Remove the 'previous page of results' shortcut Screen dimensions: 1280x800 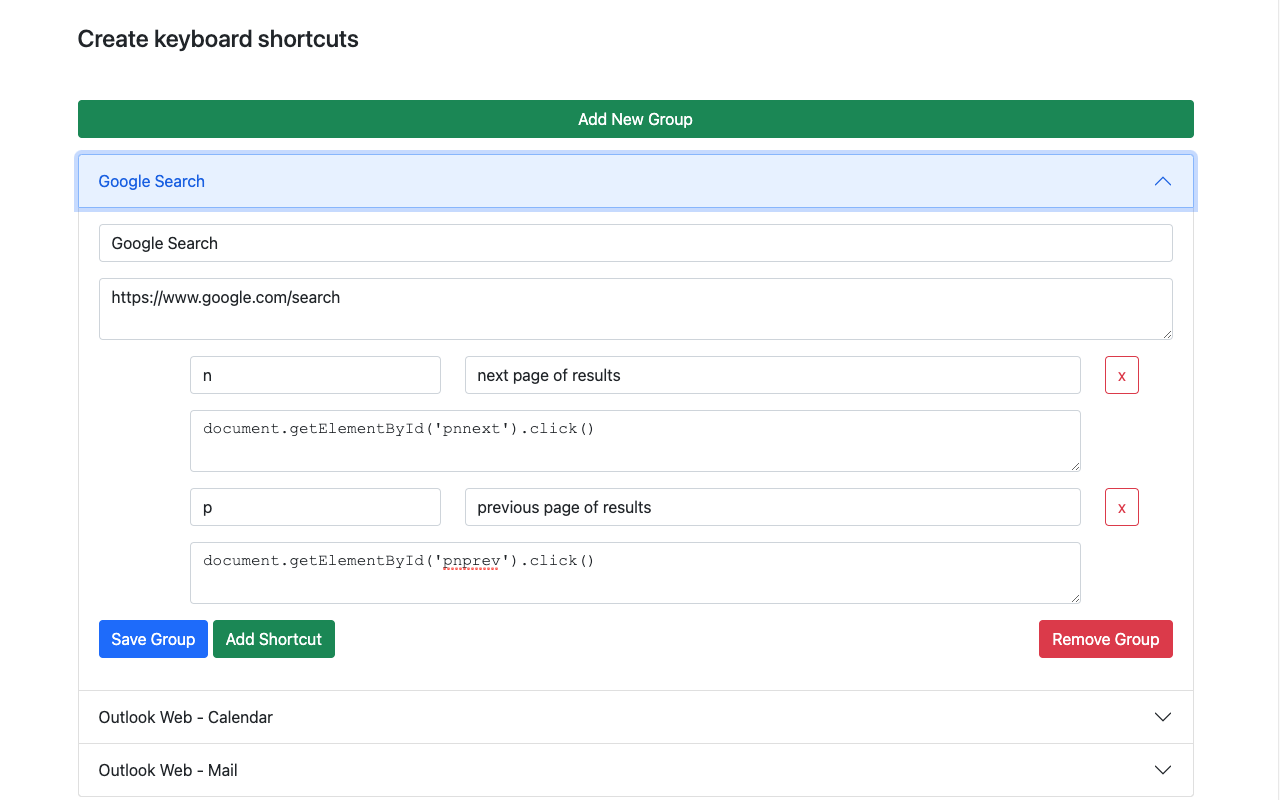tap(1121, 507)
